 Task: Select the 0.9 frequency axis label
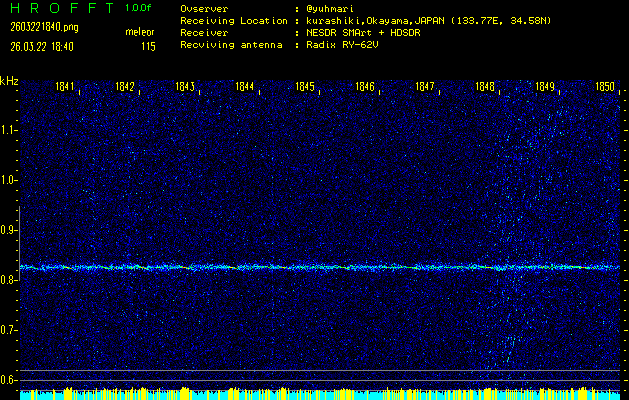(x=9, y=230)
